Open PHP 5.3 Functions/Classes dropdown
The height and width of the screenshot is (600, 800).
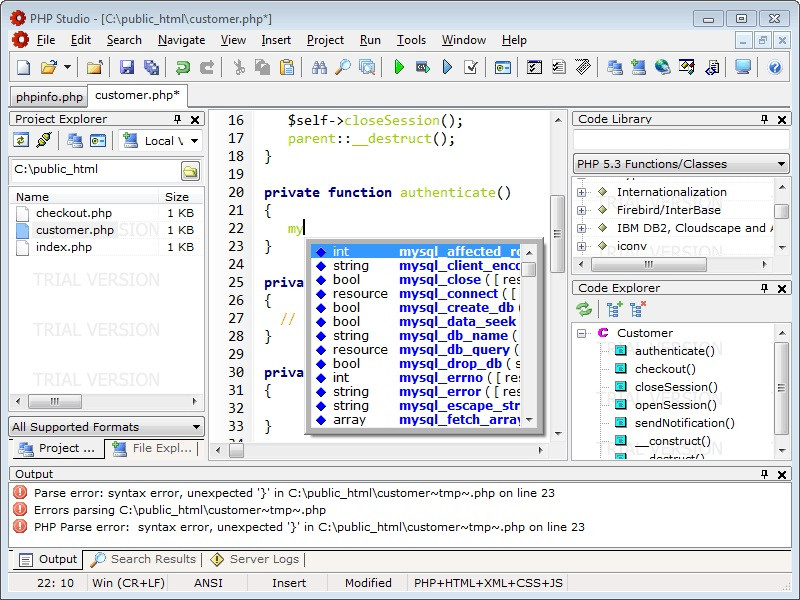point(681,164)
